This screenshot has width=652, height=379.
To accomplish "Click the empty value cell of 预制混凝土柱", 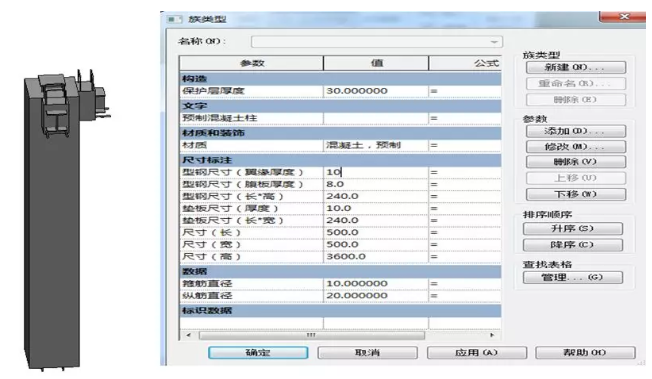I will point(375,118).
